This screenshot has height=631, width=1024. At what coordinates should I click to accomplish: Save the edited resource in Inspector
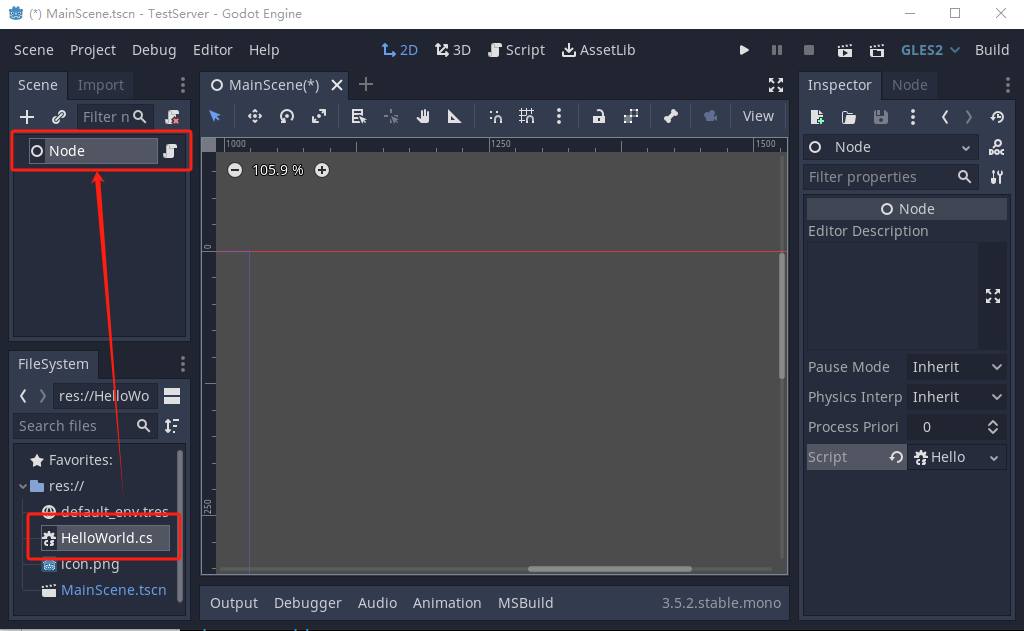click(880, 118)
